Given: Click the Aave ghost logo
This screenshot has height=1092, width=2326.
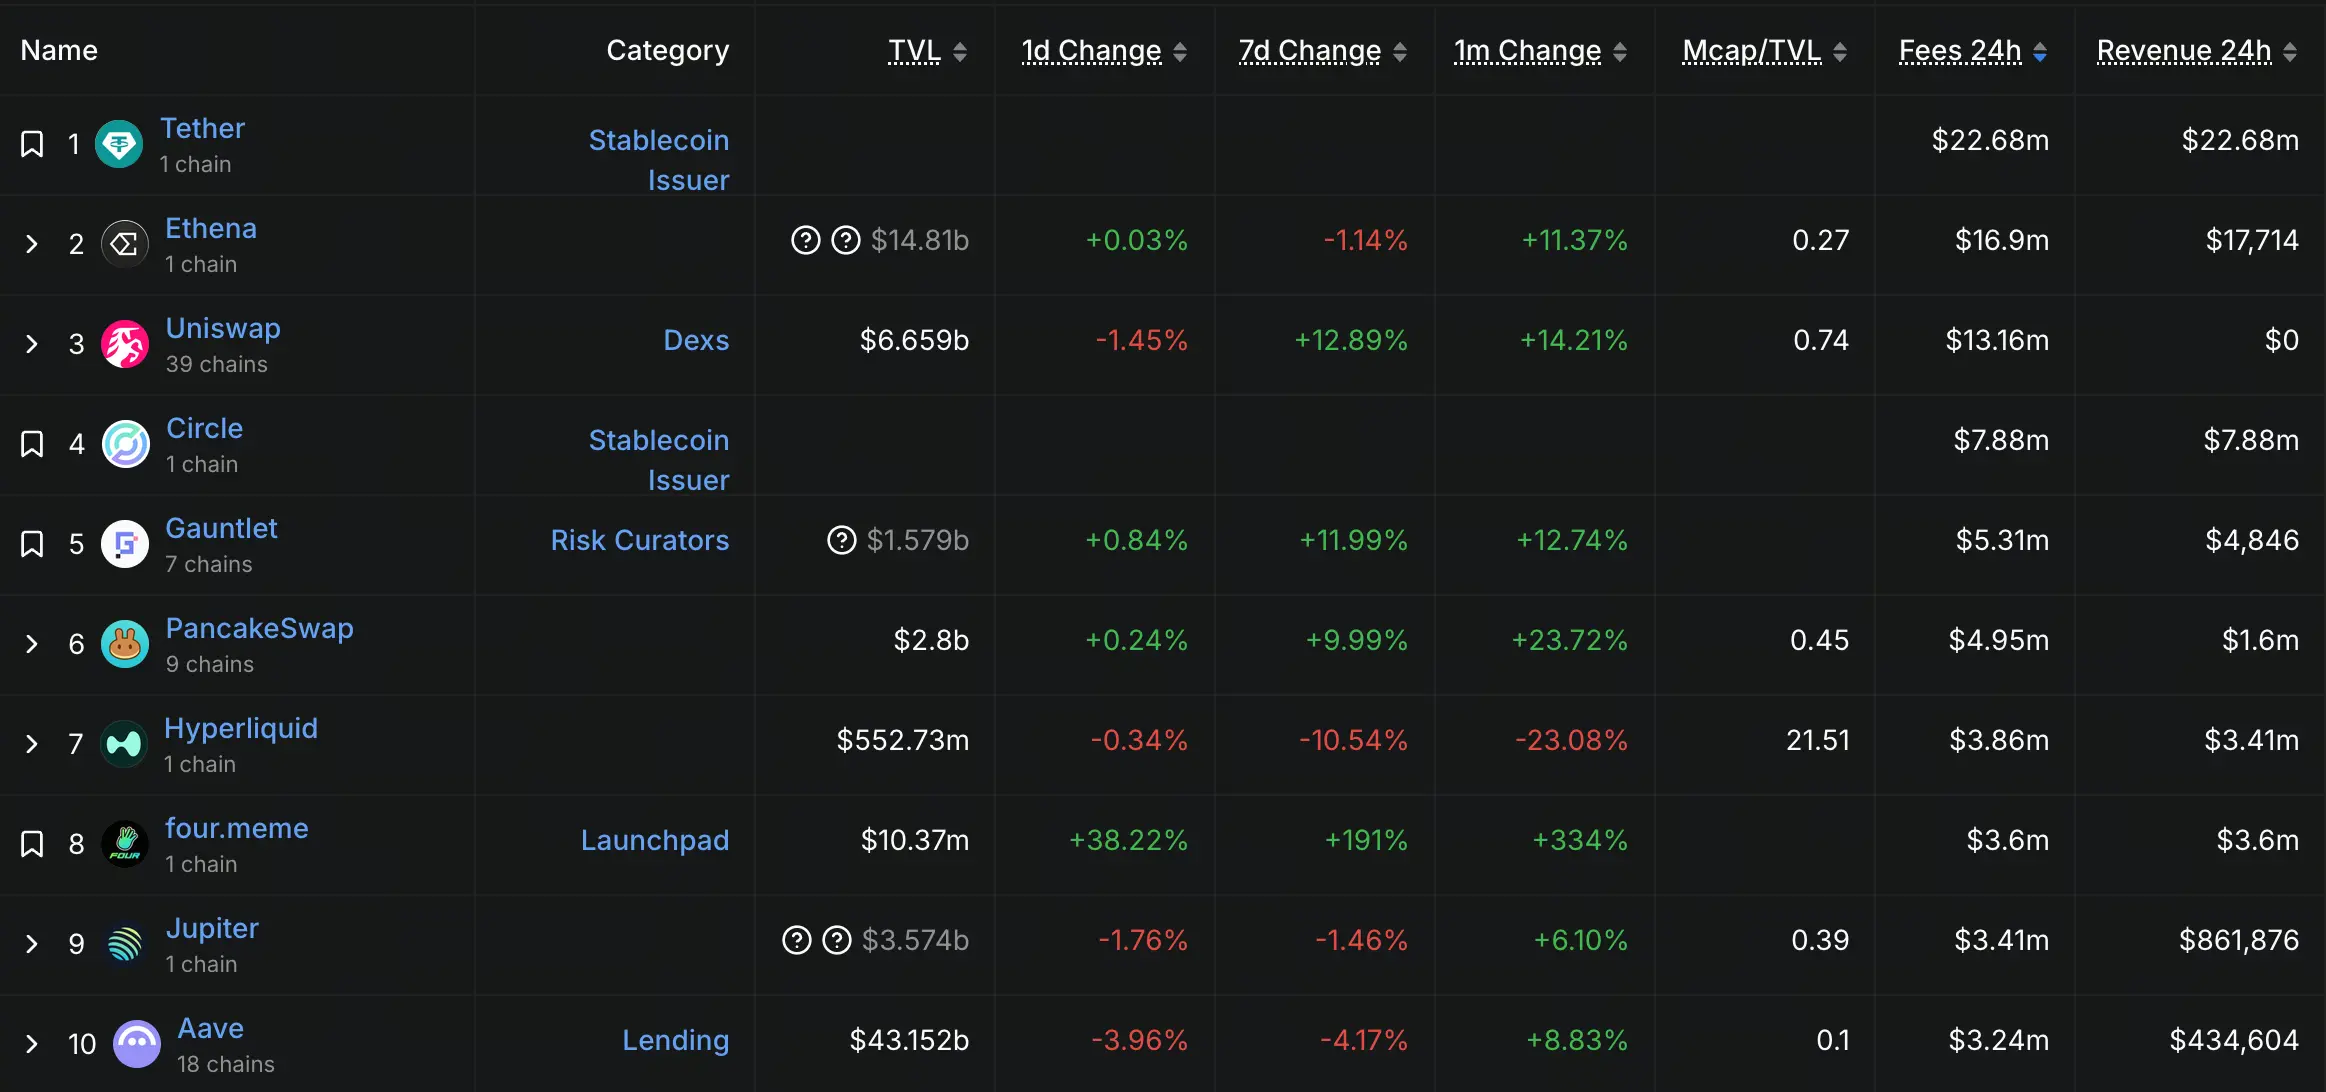Looking at the screenshot, I should tap(137, 1044).
